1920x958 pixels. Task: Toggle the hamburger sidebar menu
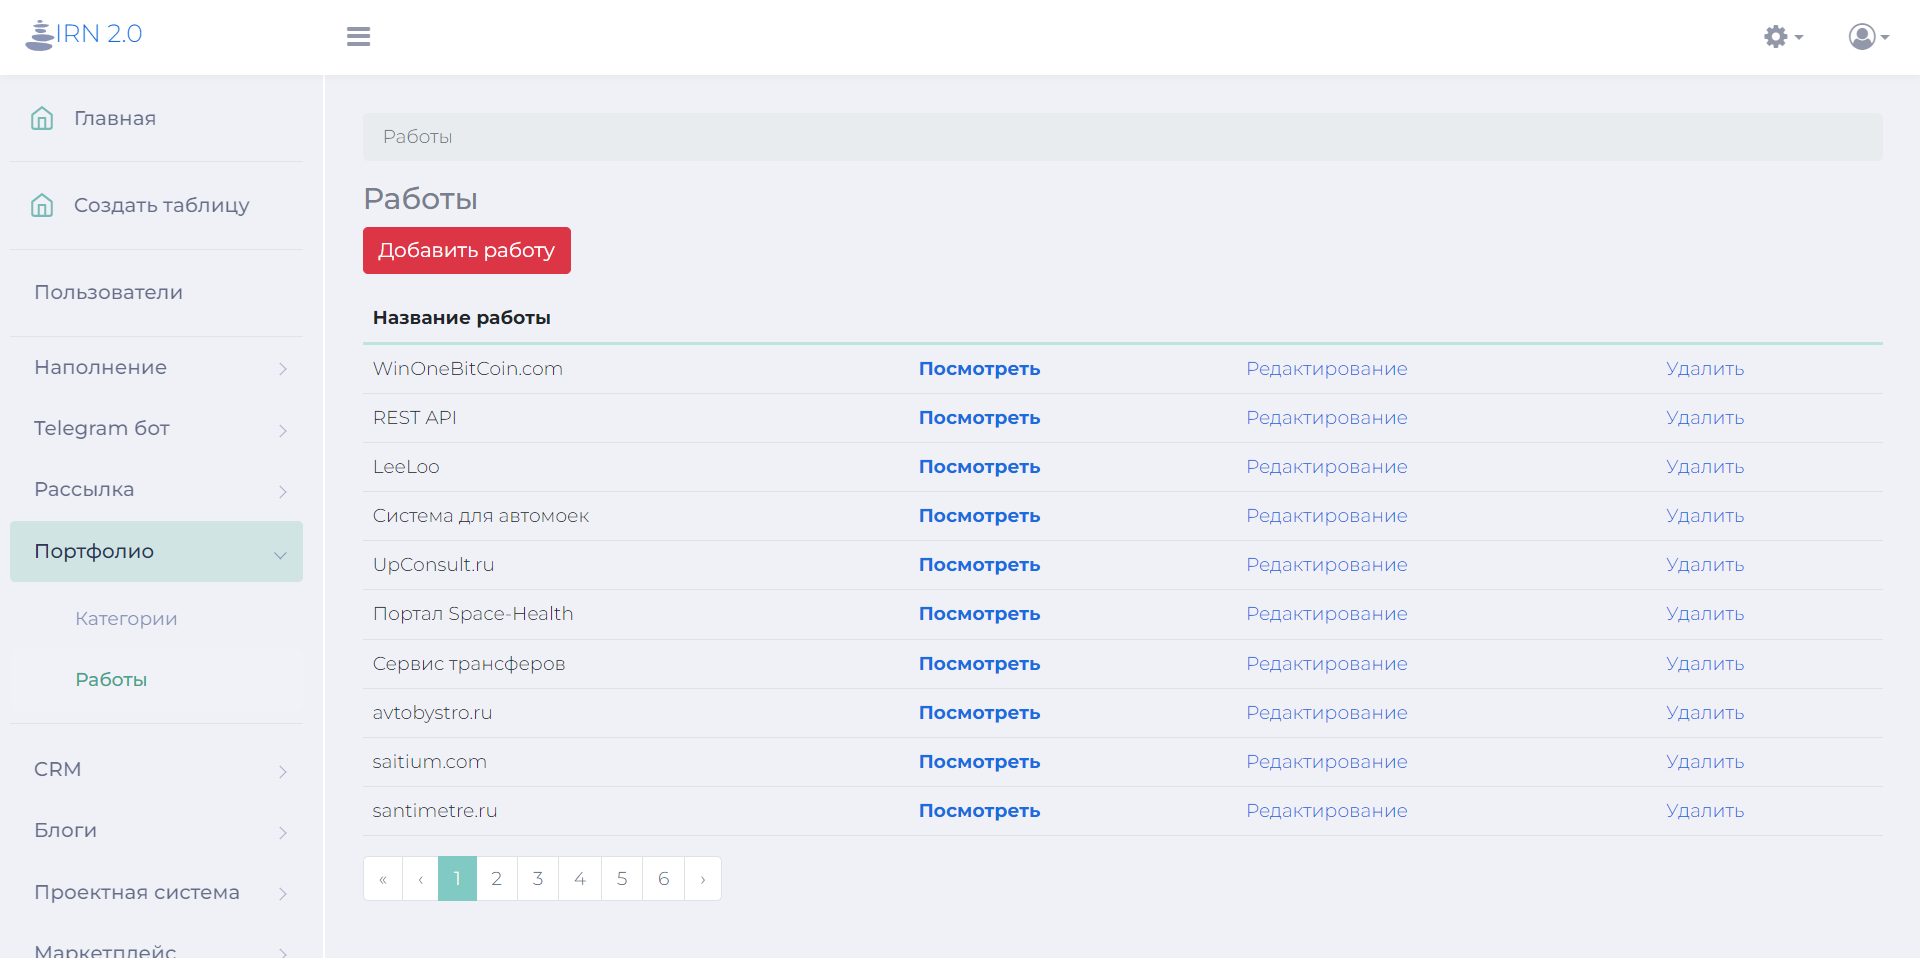click(358, 36)
